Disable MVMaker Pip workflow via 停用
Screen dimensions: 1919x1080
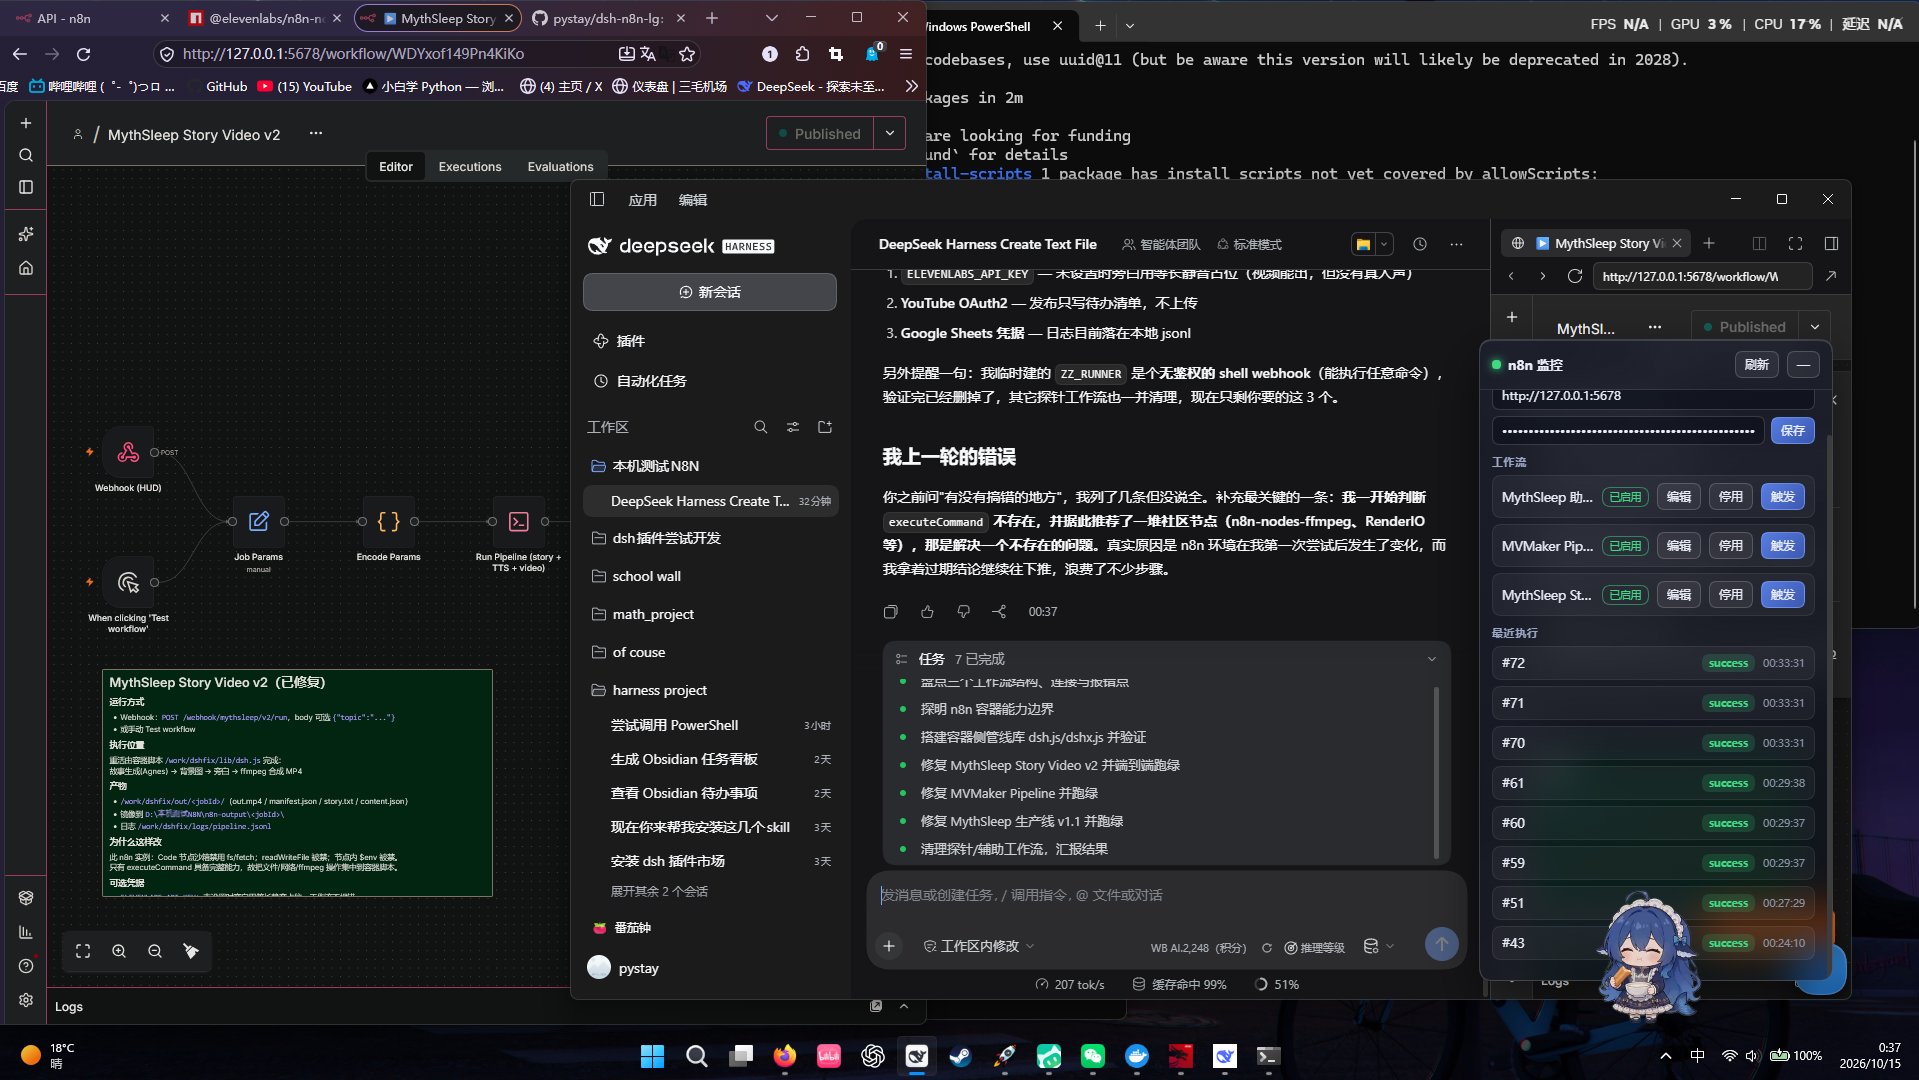(x=1730, y=546)
